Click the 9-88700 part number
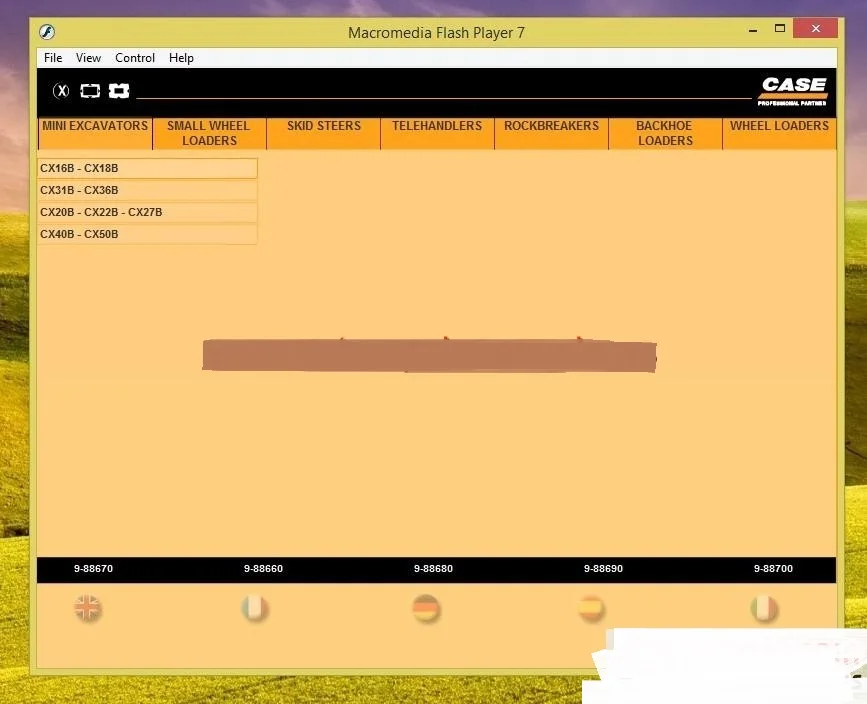Image resolution: width=867 pixels, height=704 pixels. 773,569
